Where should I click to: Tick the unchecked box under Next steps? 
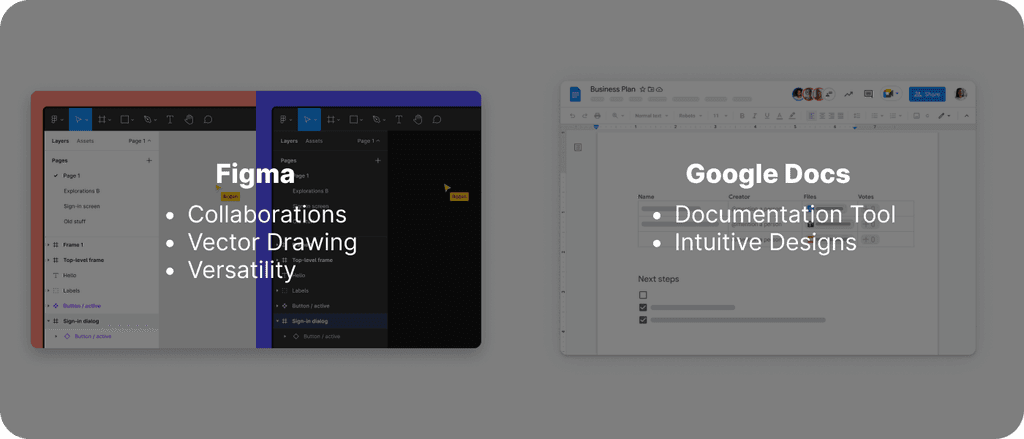[643, 295]
